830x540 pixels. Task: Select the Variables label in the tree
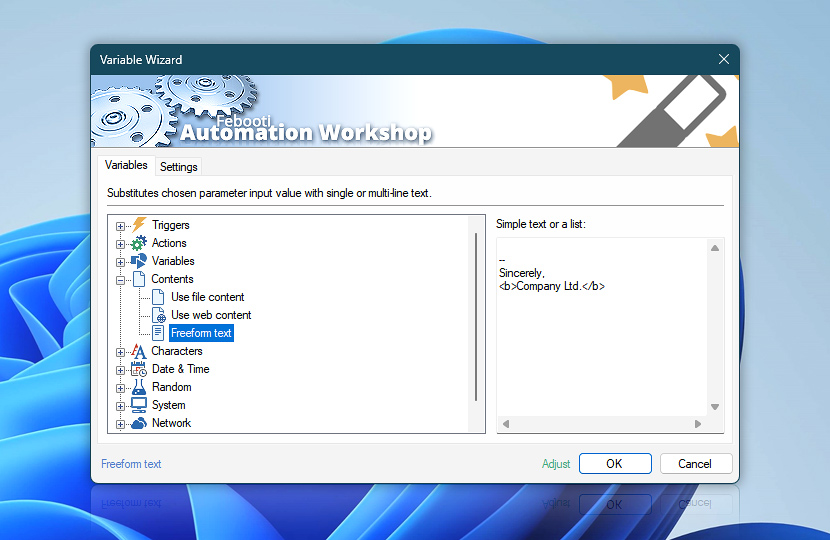point(173,261)
